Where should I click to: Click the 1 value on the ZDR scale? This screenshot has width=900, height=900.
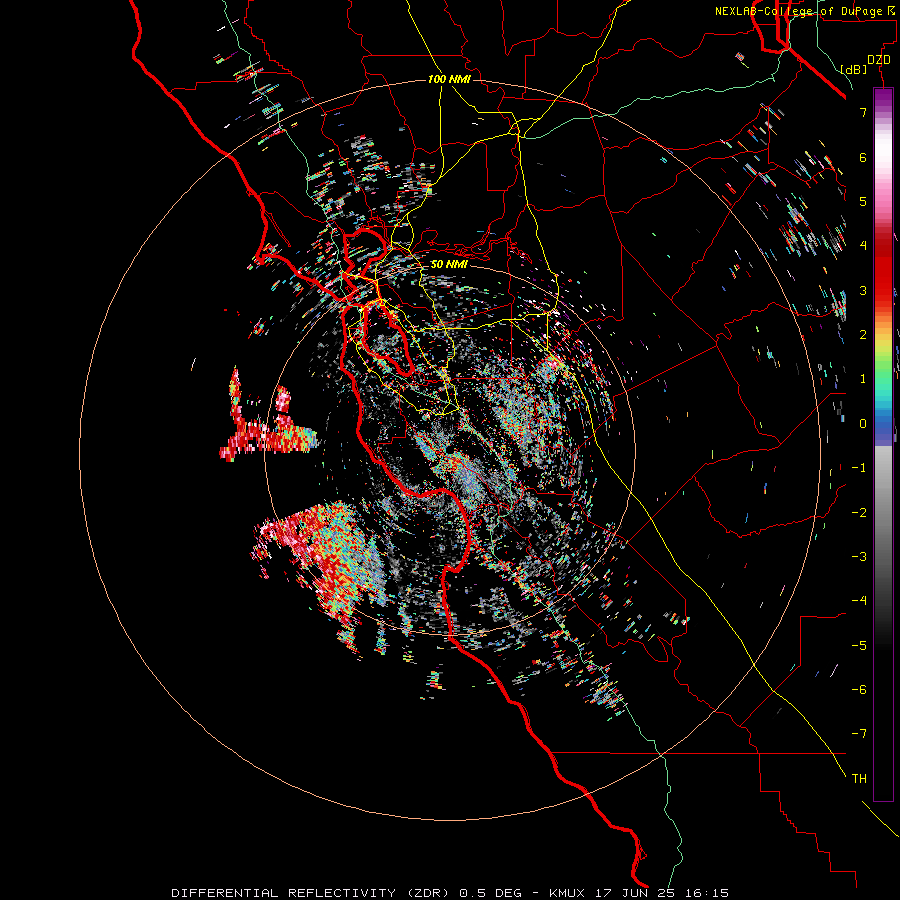(863, 379)
